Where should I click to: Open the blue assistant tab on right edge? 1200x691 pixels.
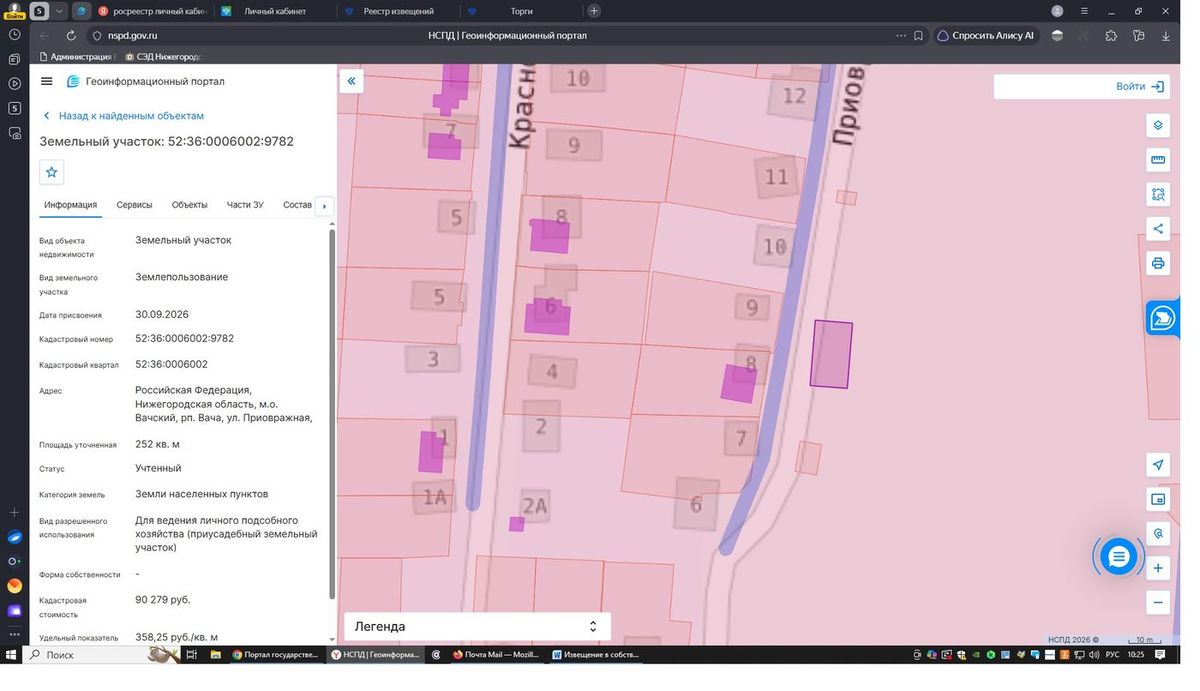point(1163,318)
